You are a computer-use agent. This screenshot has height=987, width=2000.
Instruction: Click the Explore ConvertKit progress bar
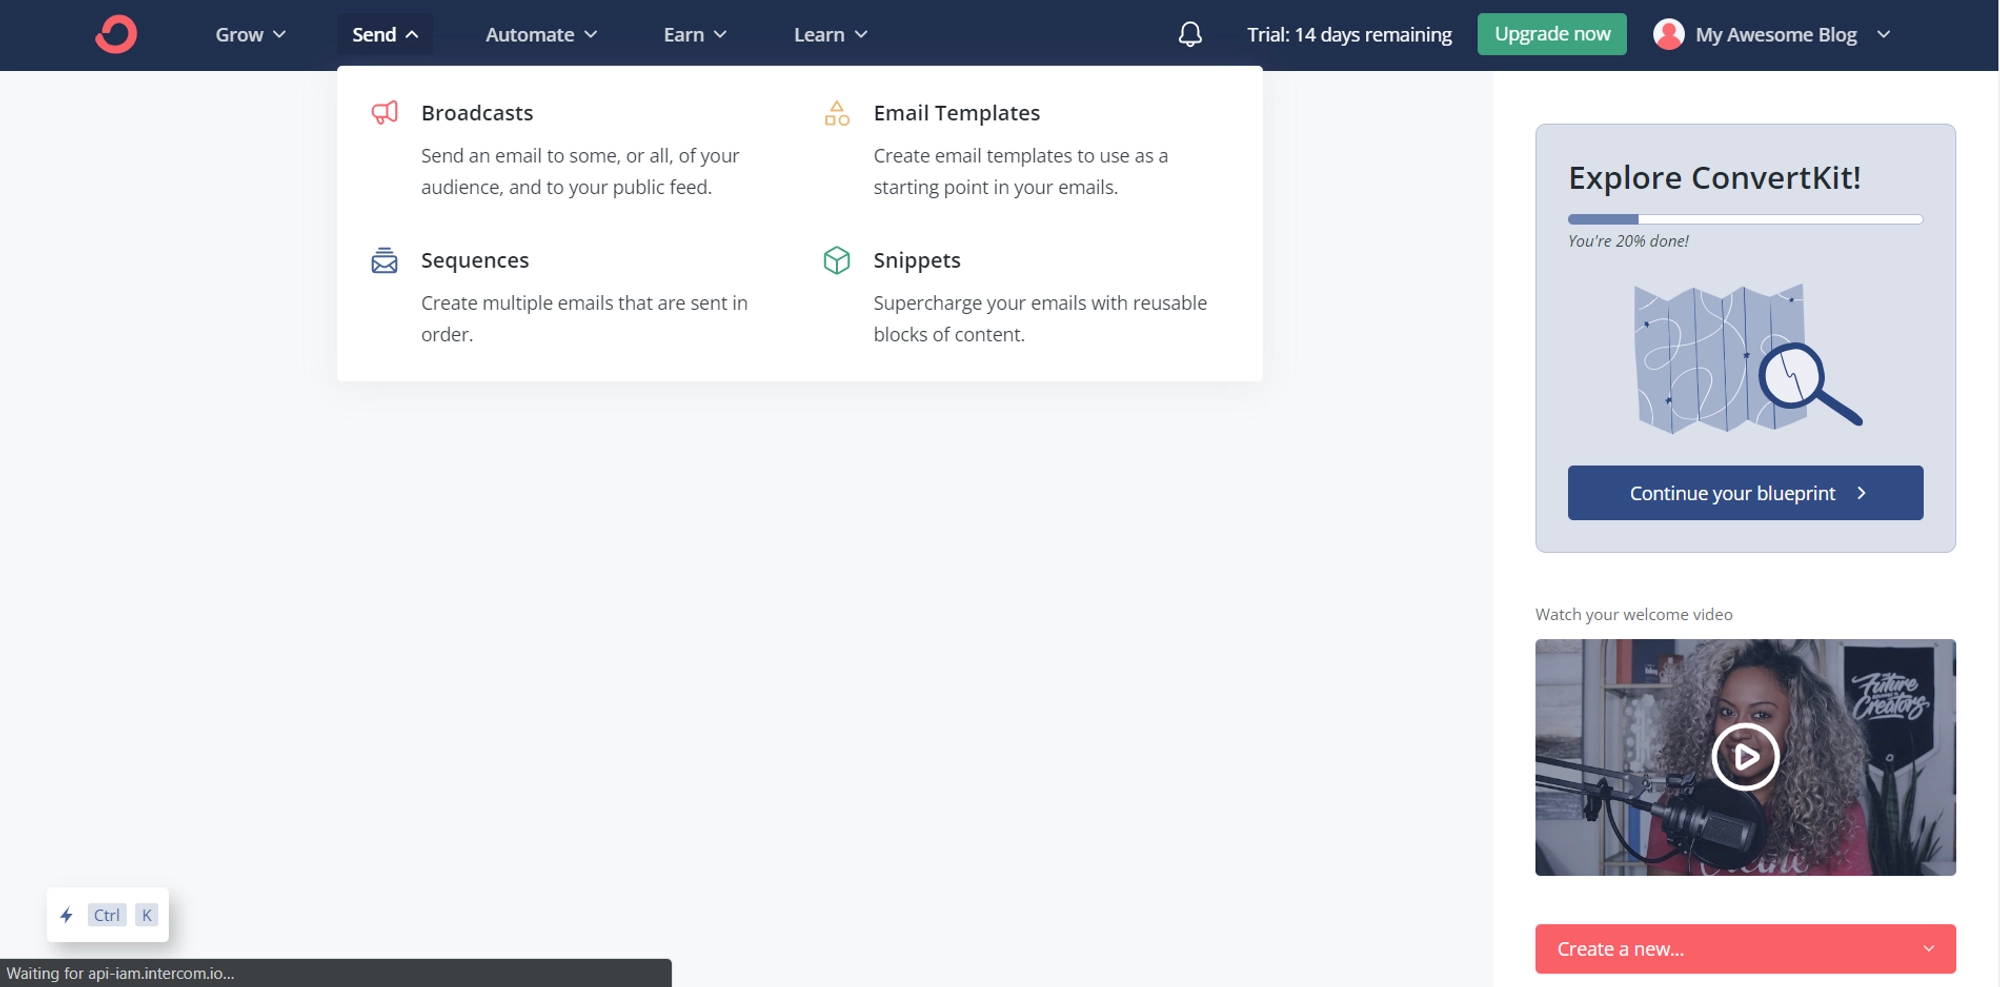pos(1745,219)
